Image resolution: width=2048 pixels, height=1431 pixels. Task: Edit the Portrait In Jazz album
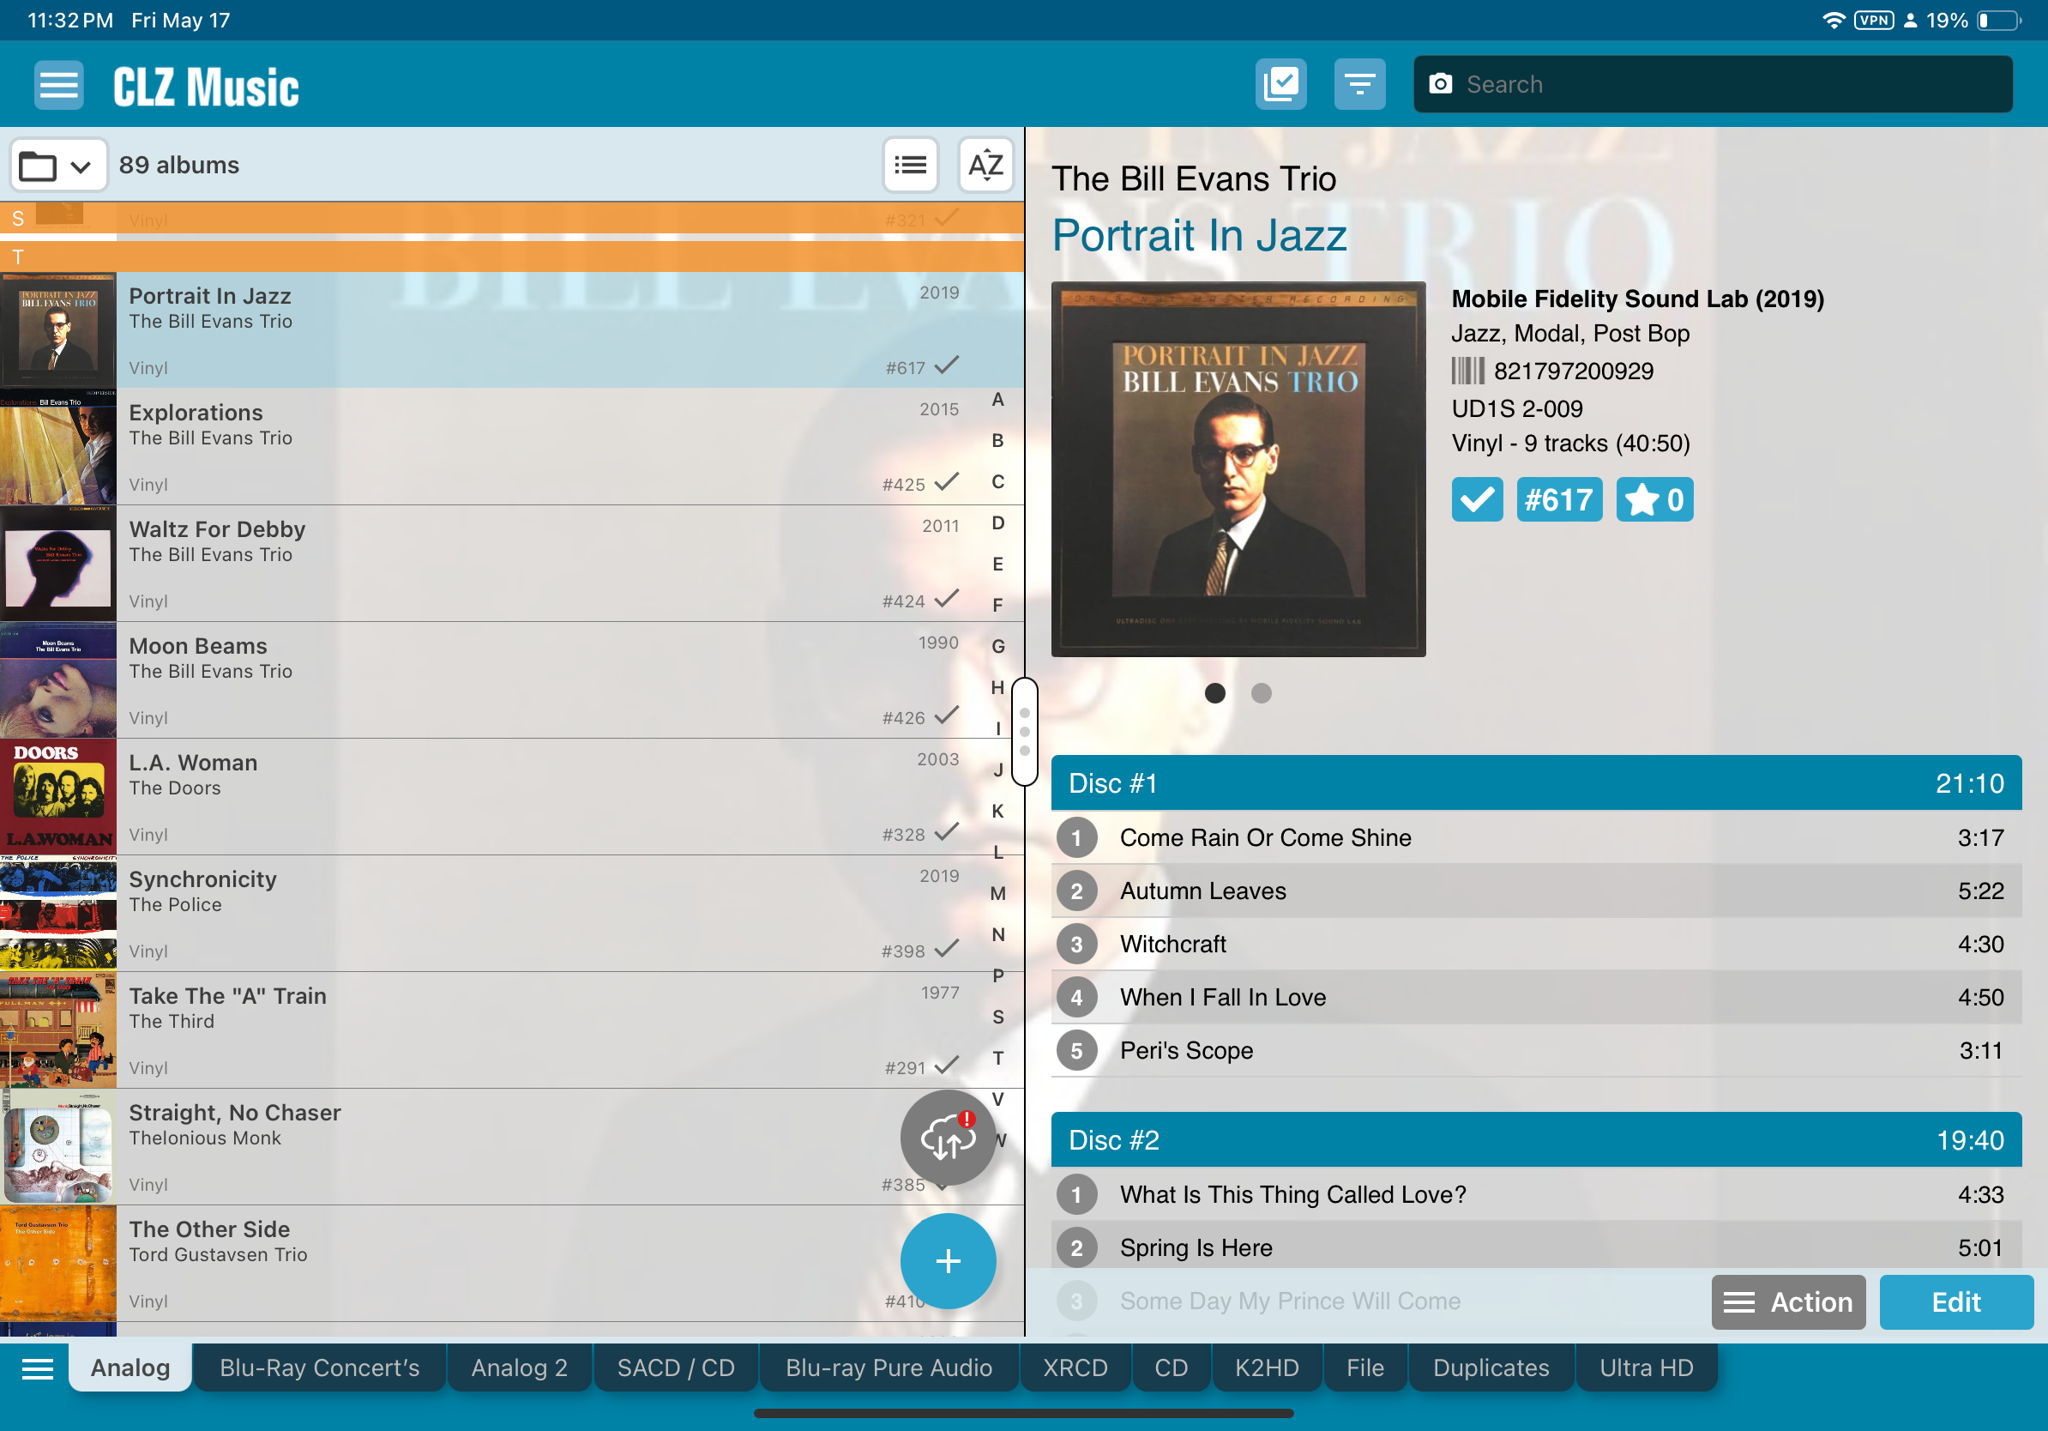[x=1956, y=1302]
